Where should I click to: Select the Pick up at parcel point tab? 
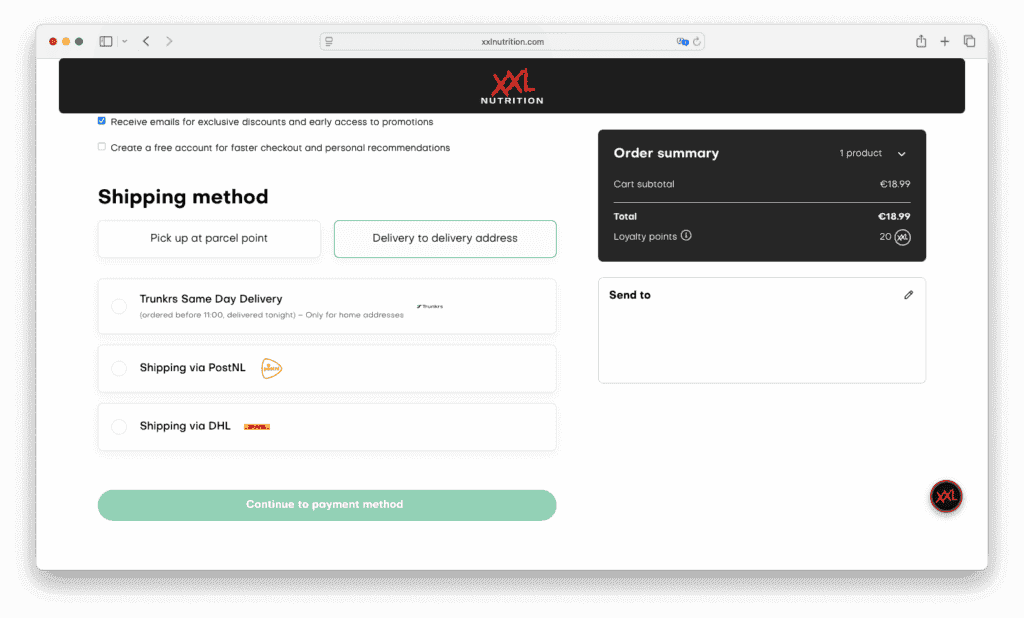tap(209, 238)
